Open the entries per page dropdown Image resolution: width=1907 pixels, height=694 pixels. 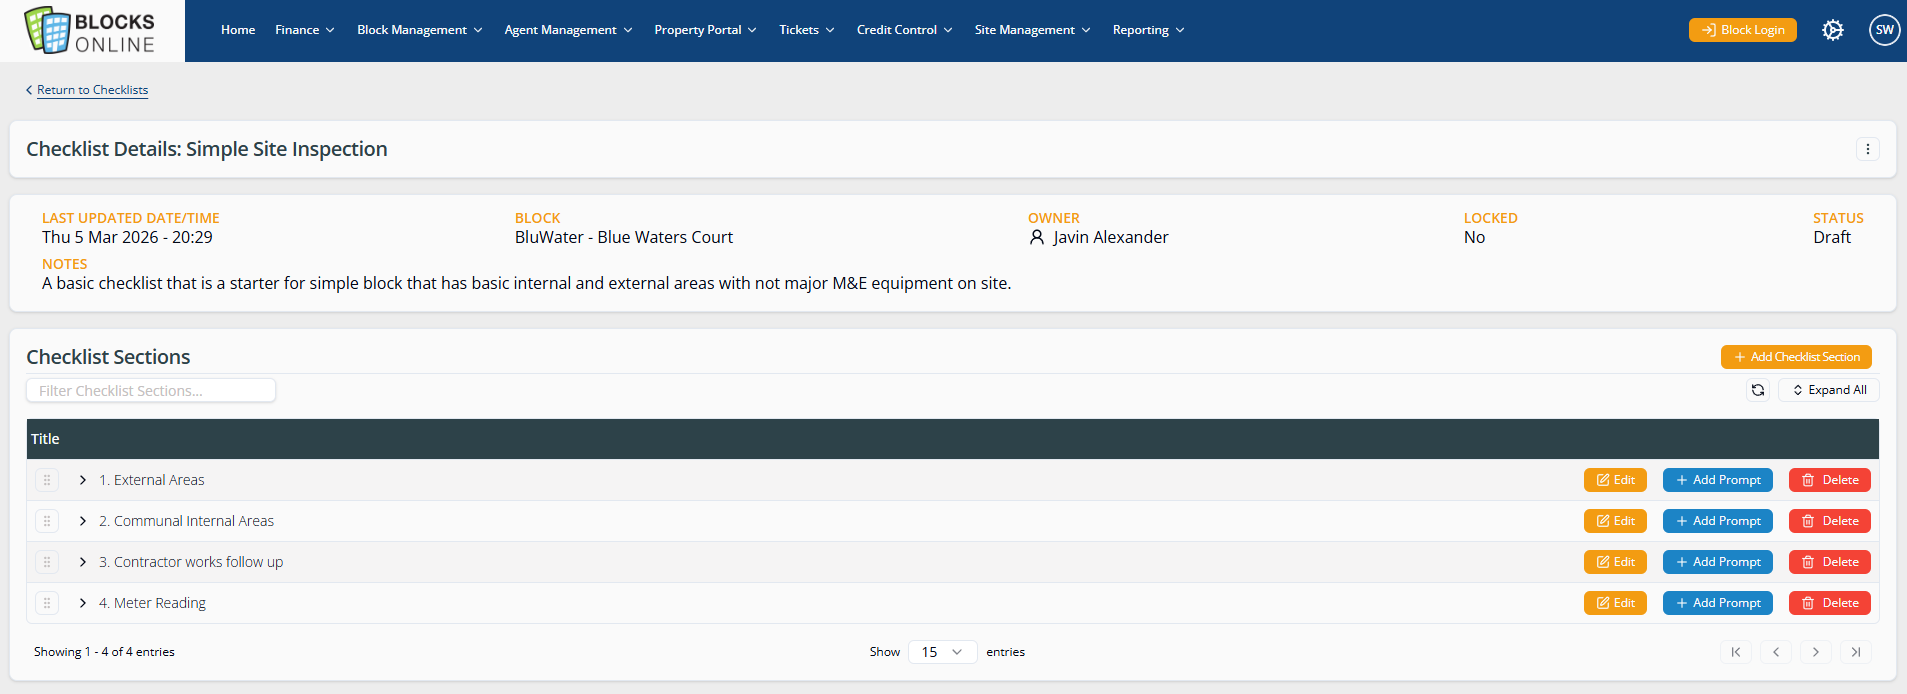941,652
